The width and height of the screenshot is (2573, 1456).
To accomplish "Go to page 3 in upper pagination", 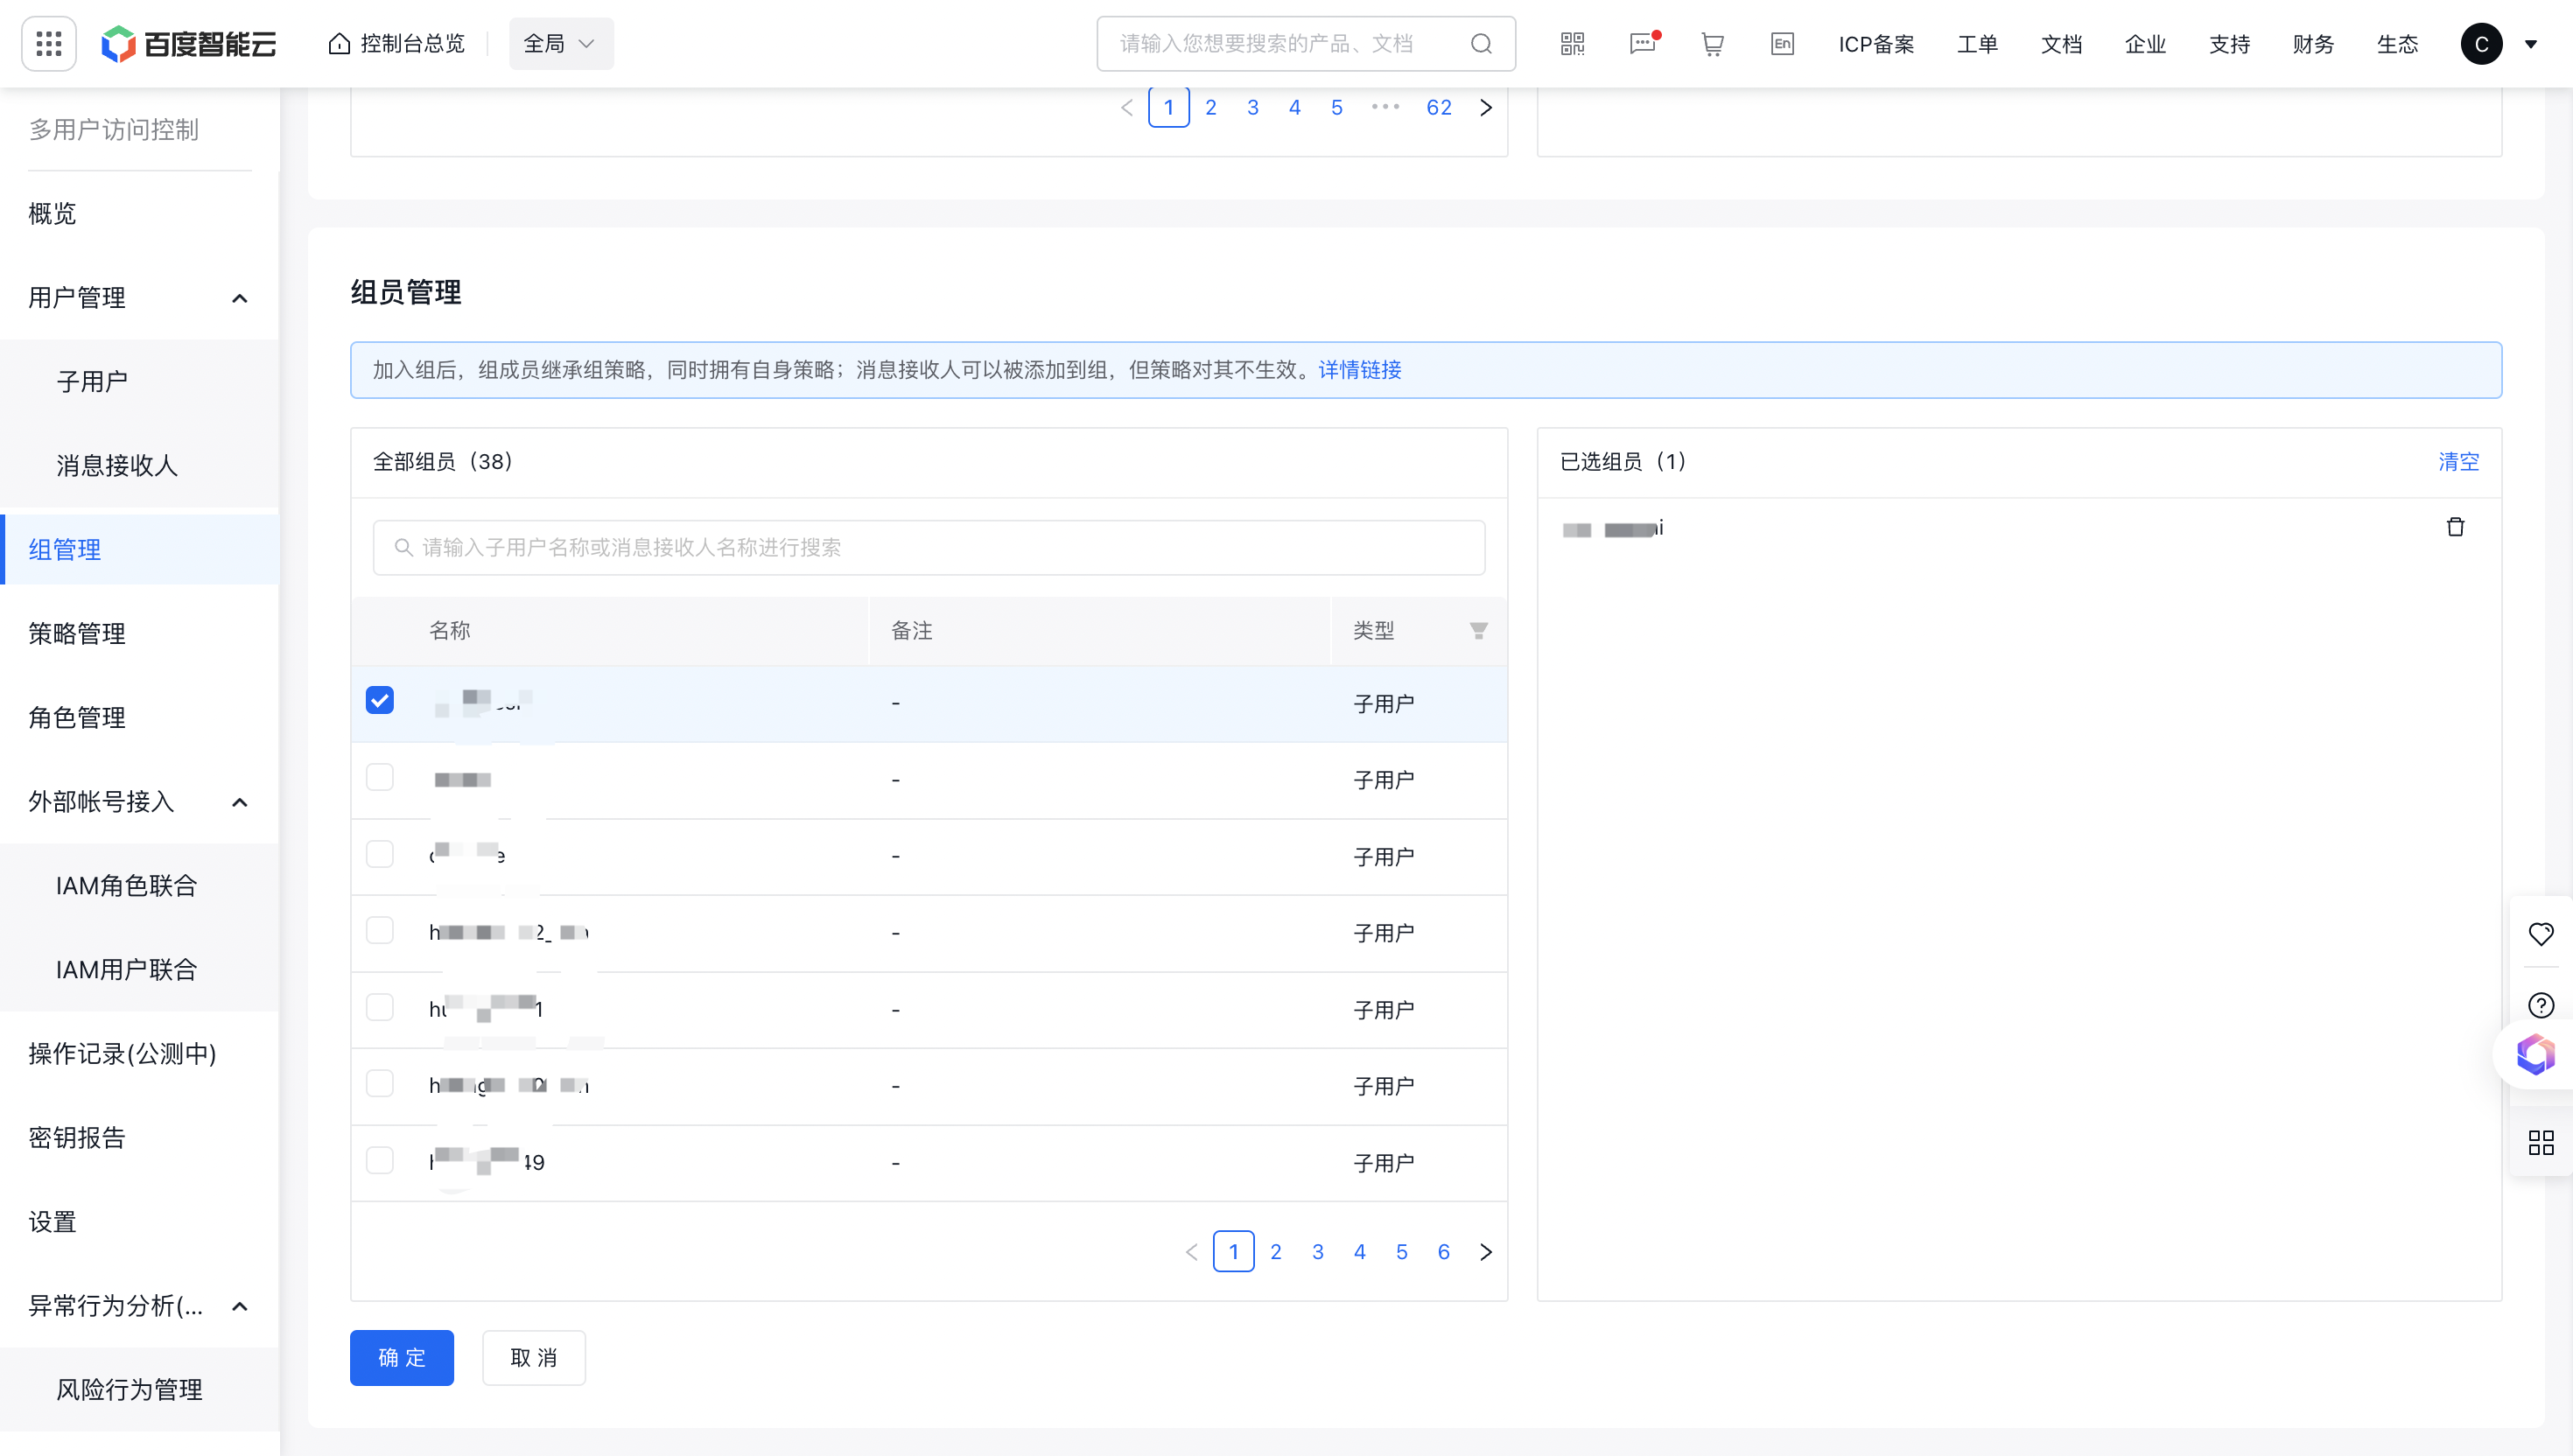I will (1253, 108).
